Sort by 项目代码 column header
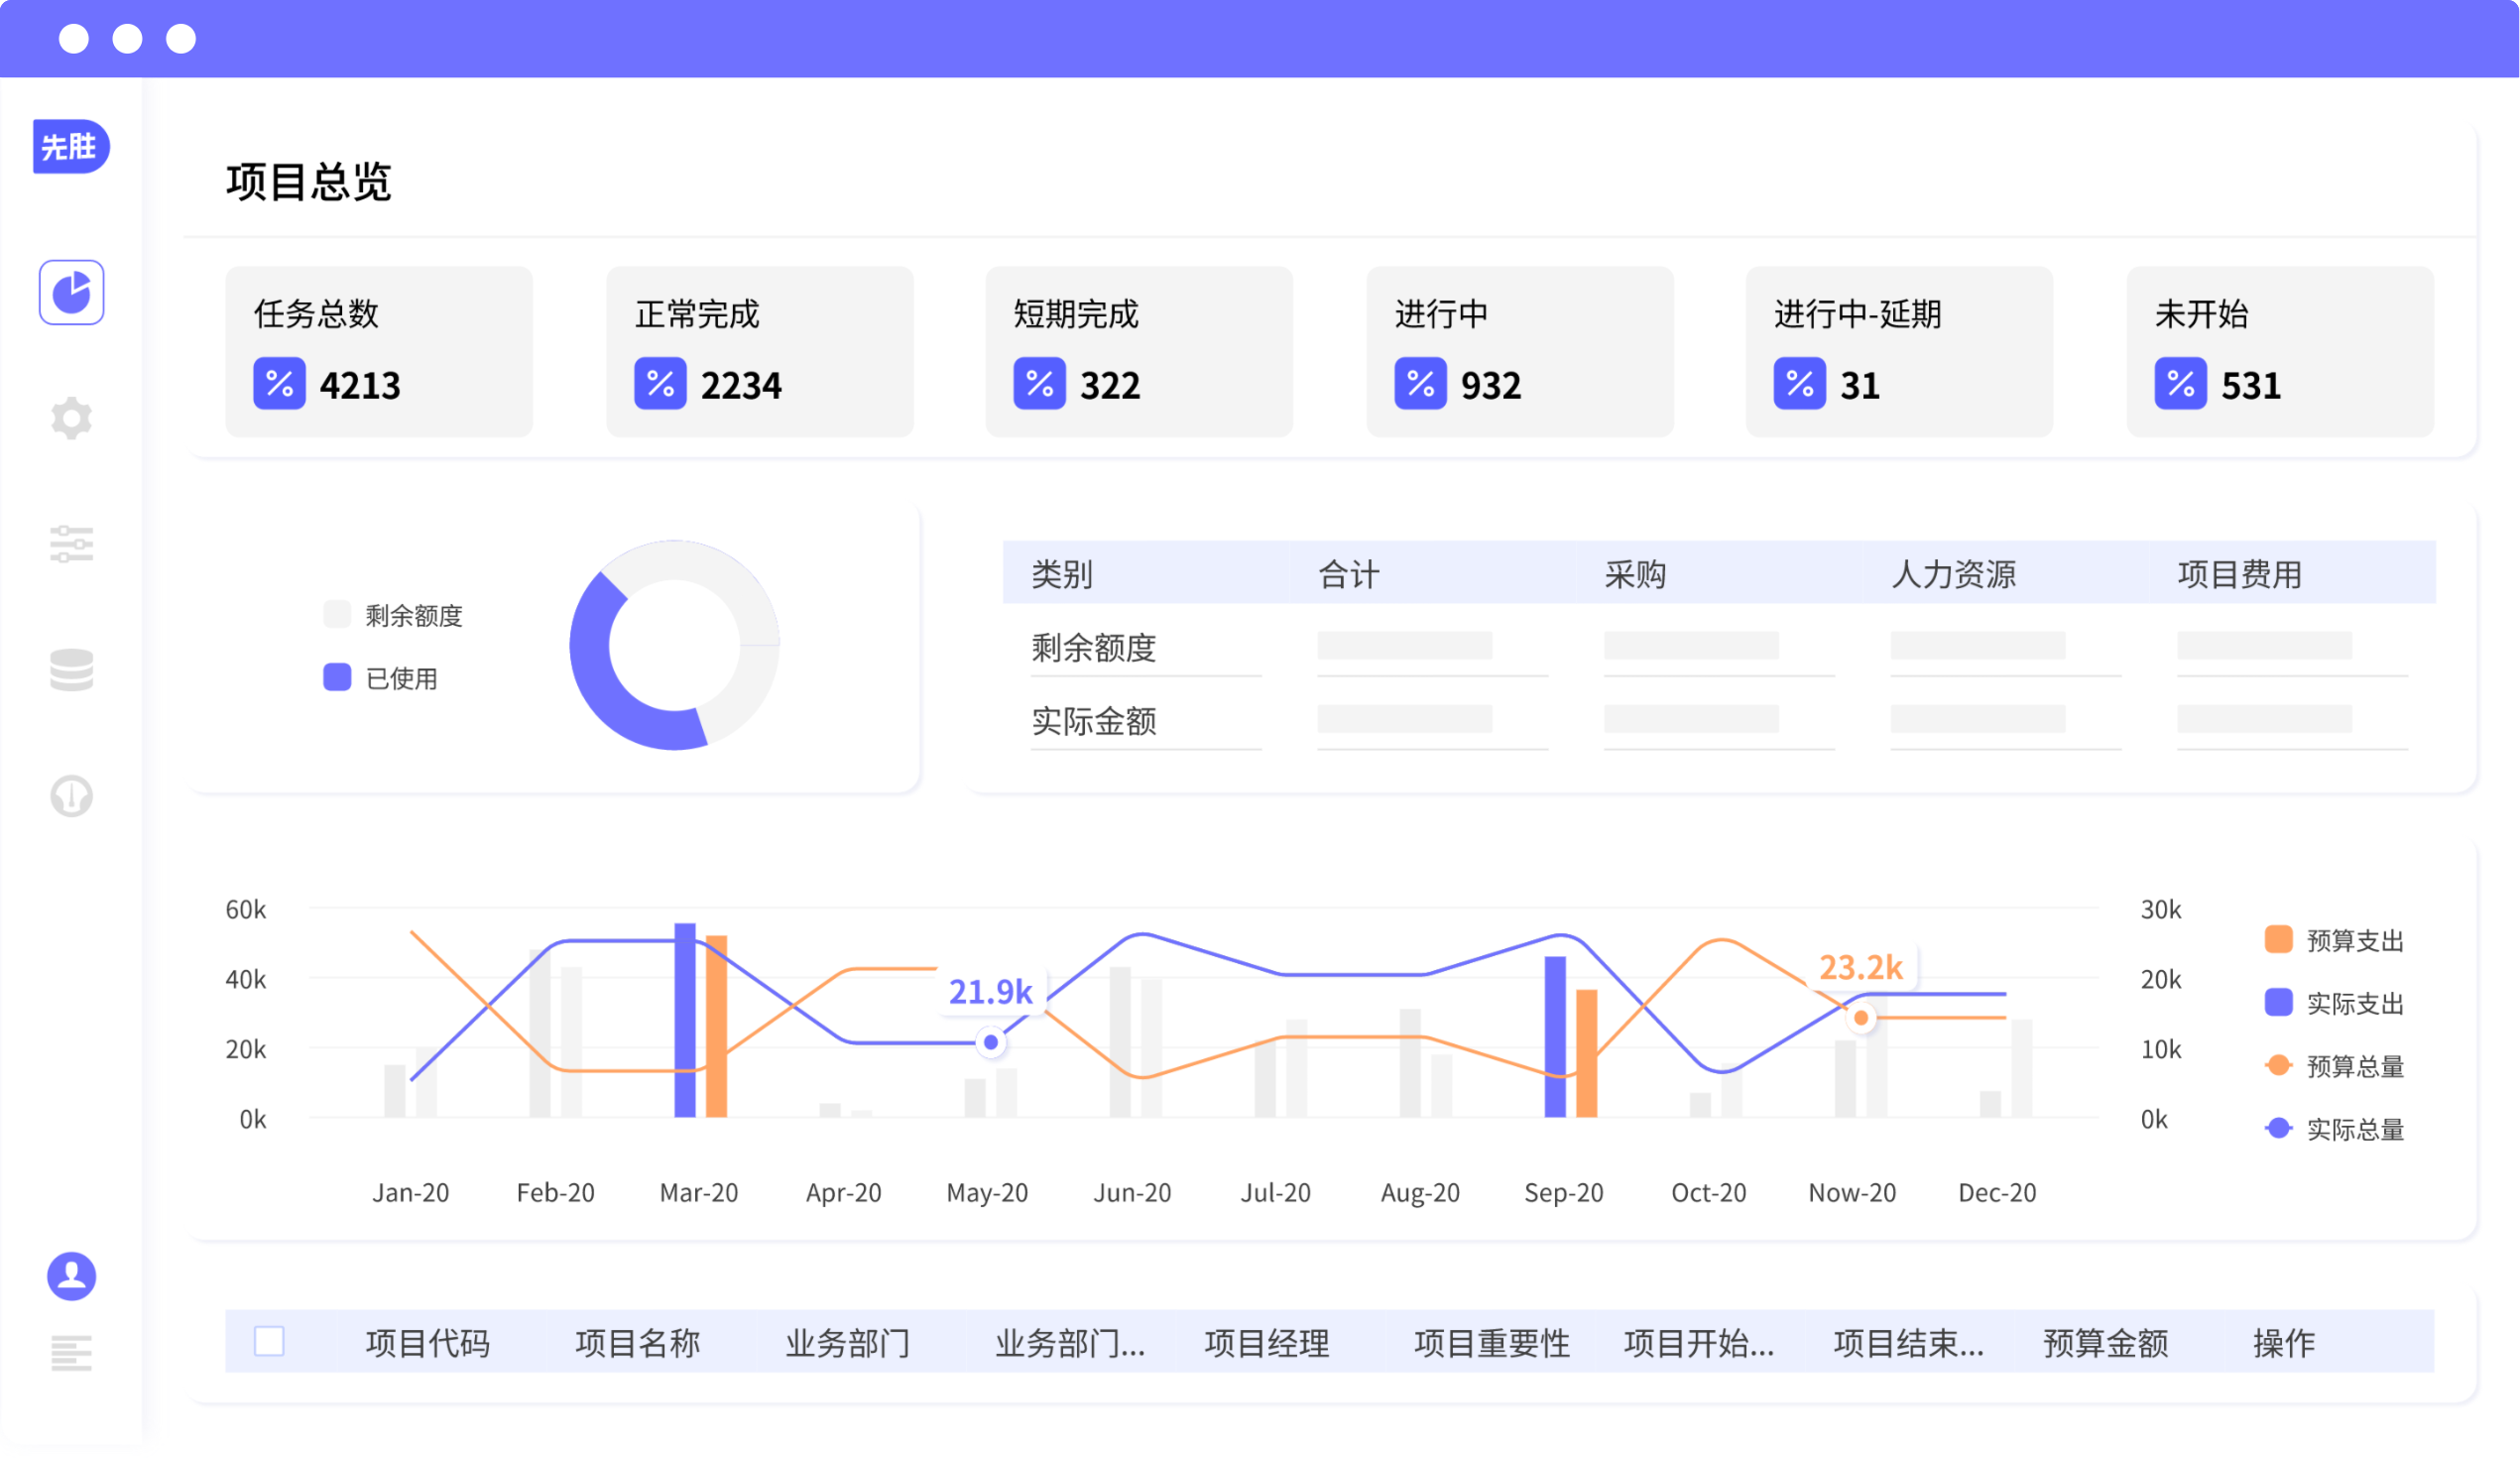 tap(427, 1343)
